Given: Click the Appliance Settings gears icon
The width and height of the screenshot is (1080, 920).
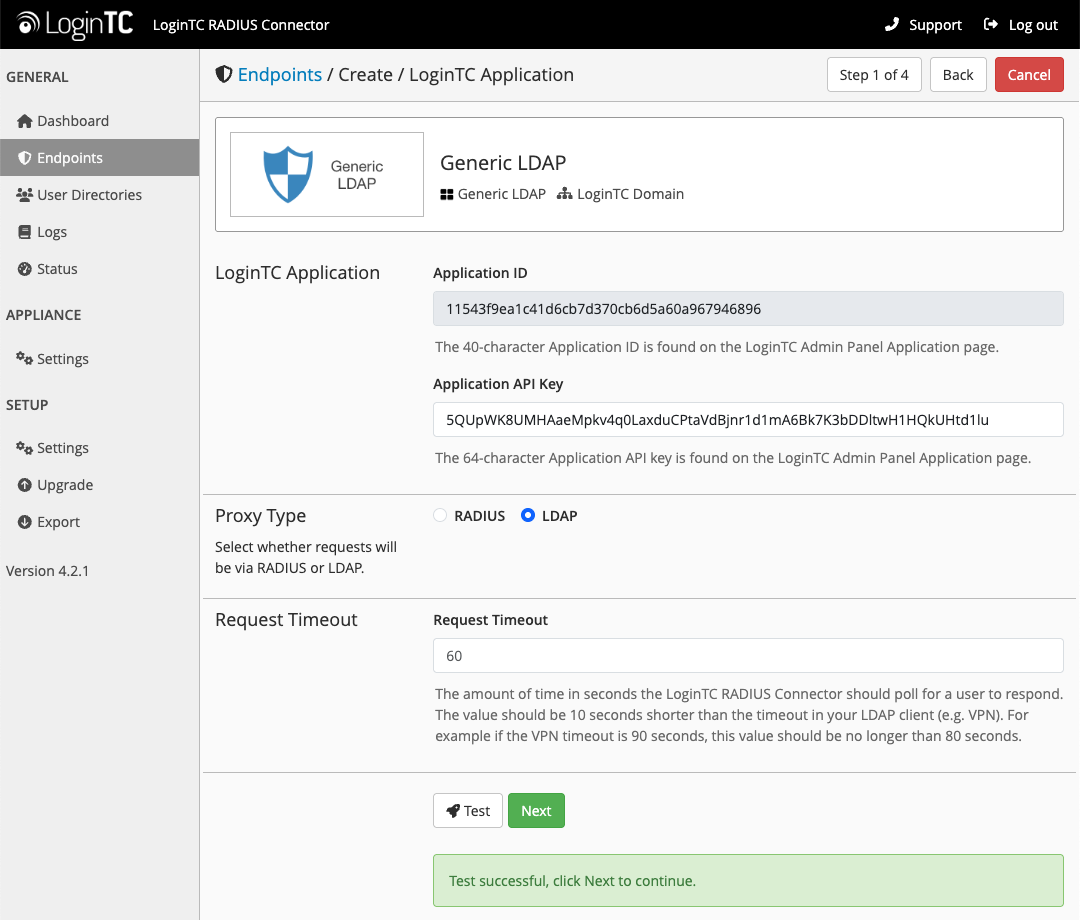Looking at the screenshot, I should click(x=25, y=359).
